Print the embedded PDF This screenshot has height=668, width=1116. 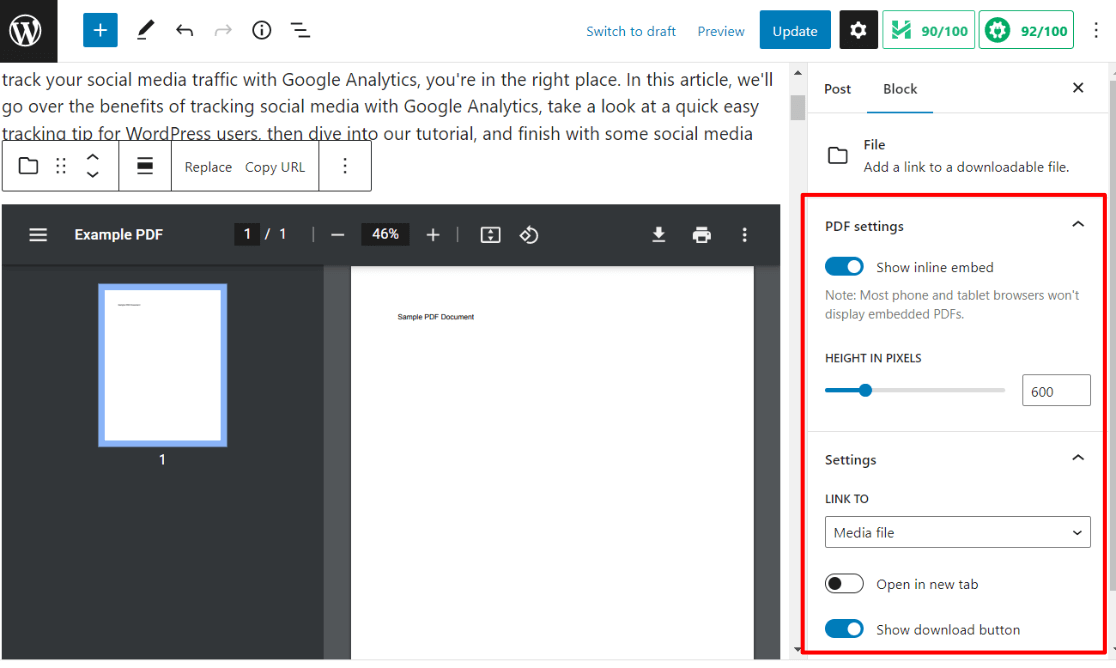tap(701, 234)
